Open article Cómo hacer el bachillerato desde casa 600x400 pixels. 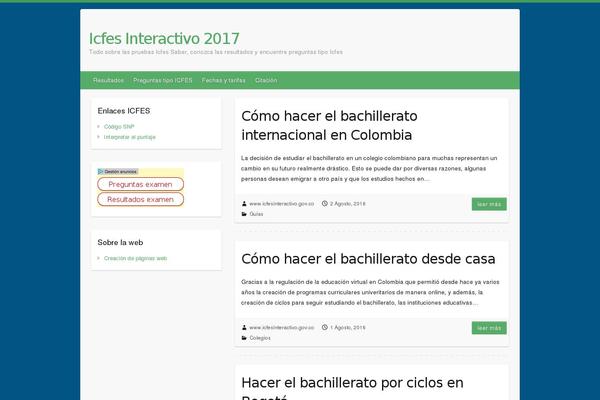pos(368,259)
